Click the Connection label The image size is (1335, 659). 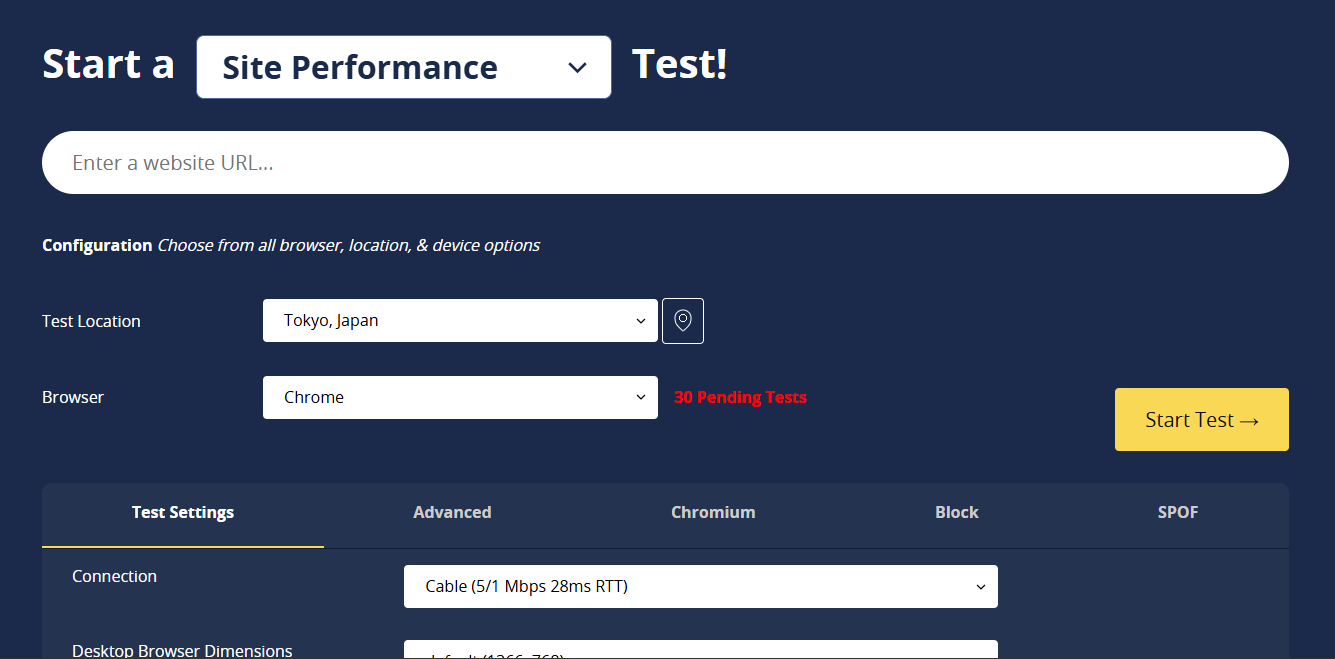click(x=114, y=577)
